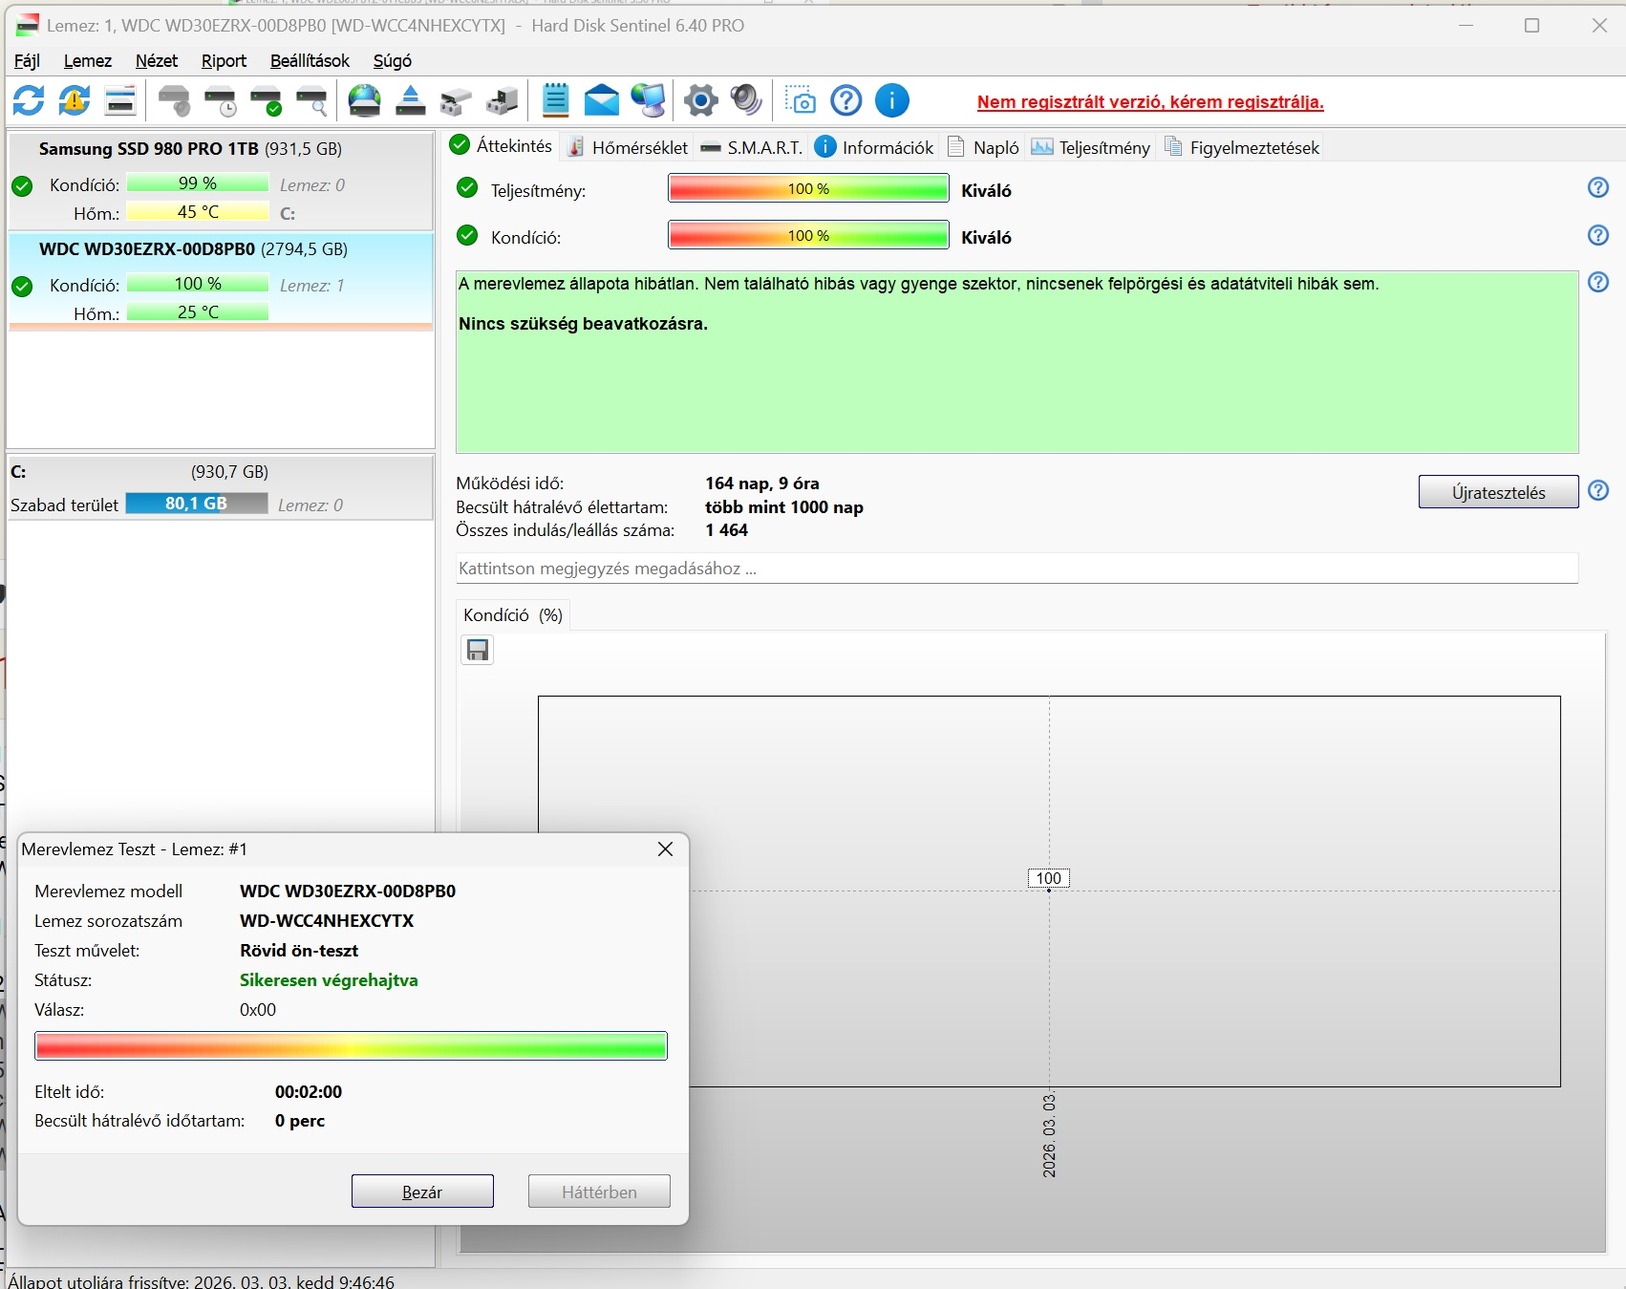Click the light grey disk connector icon

pos(456,101)
